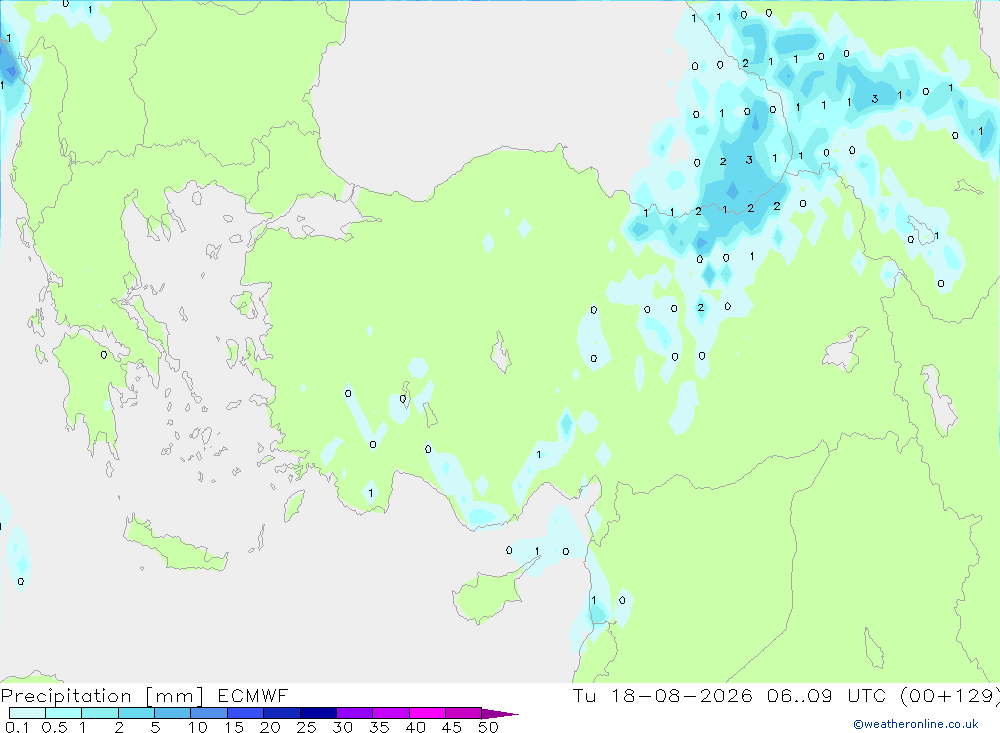Click the 25–30 mm navy legend swatch

point(318,713)
